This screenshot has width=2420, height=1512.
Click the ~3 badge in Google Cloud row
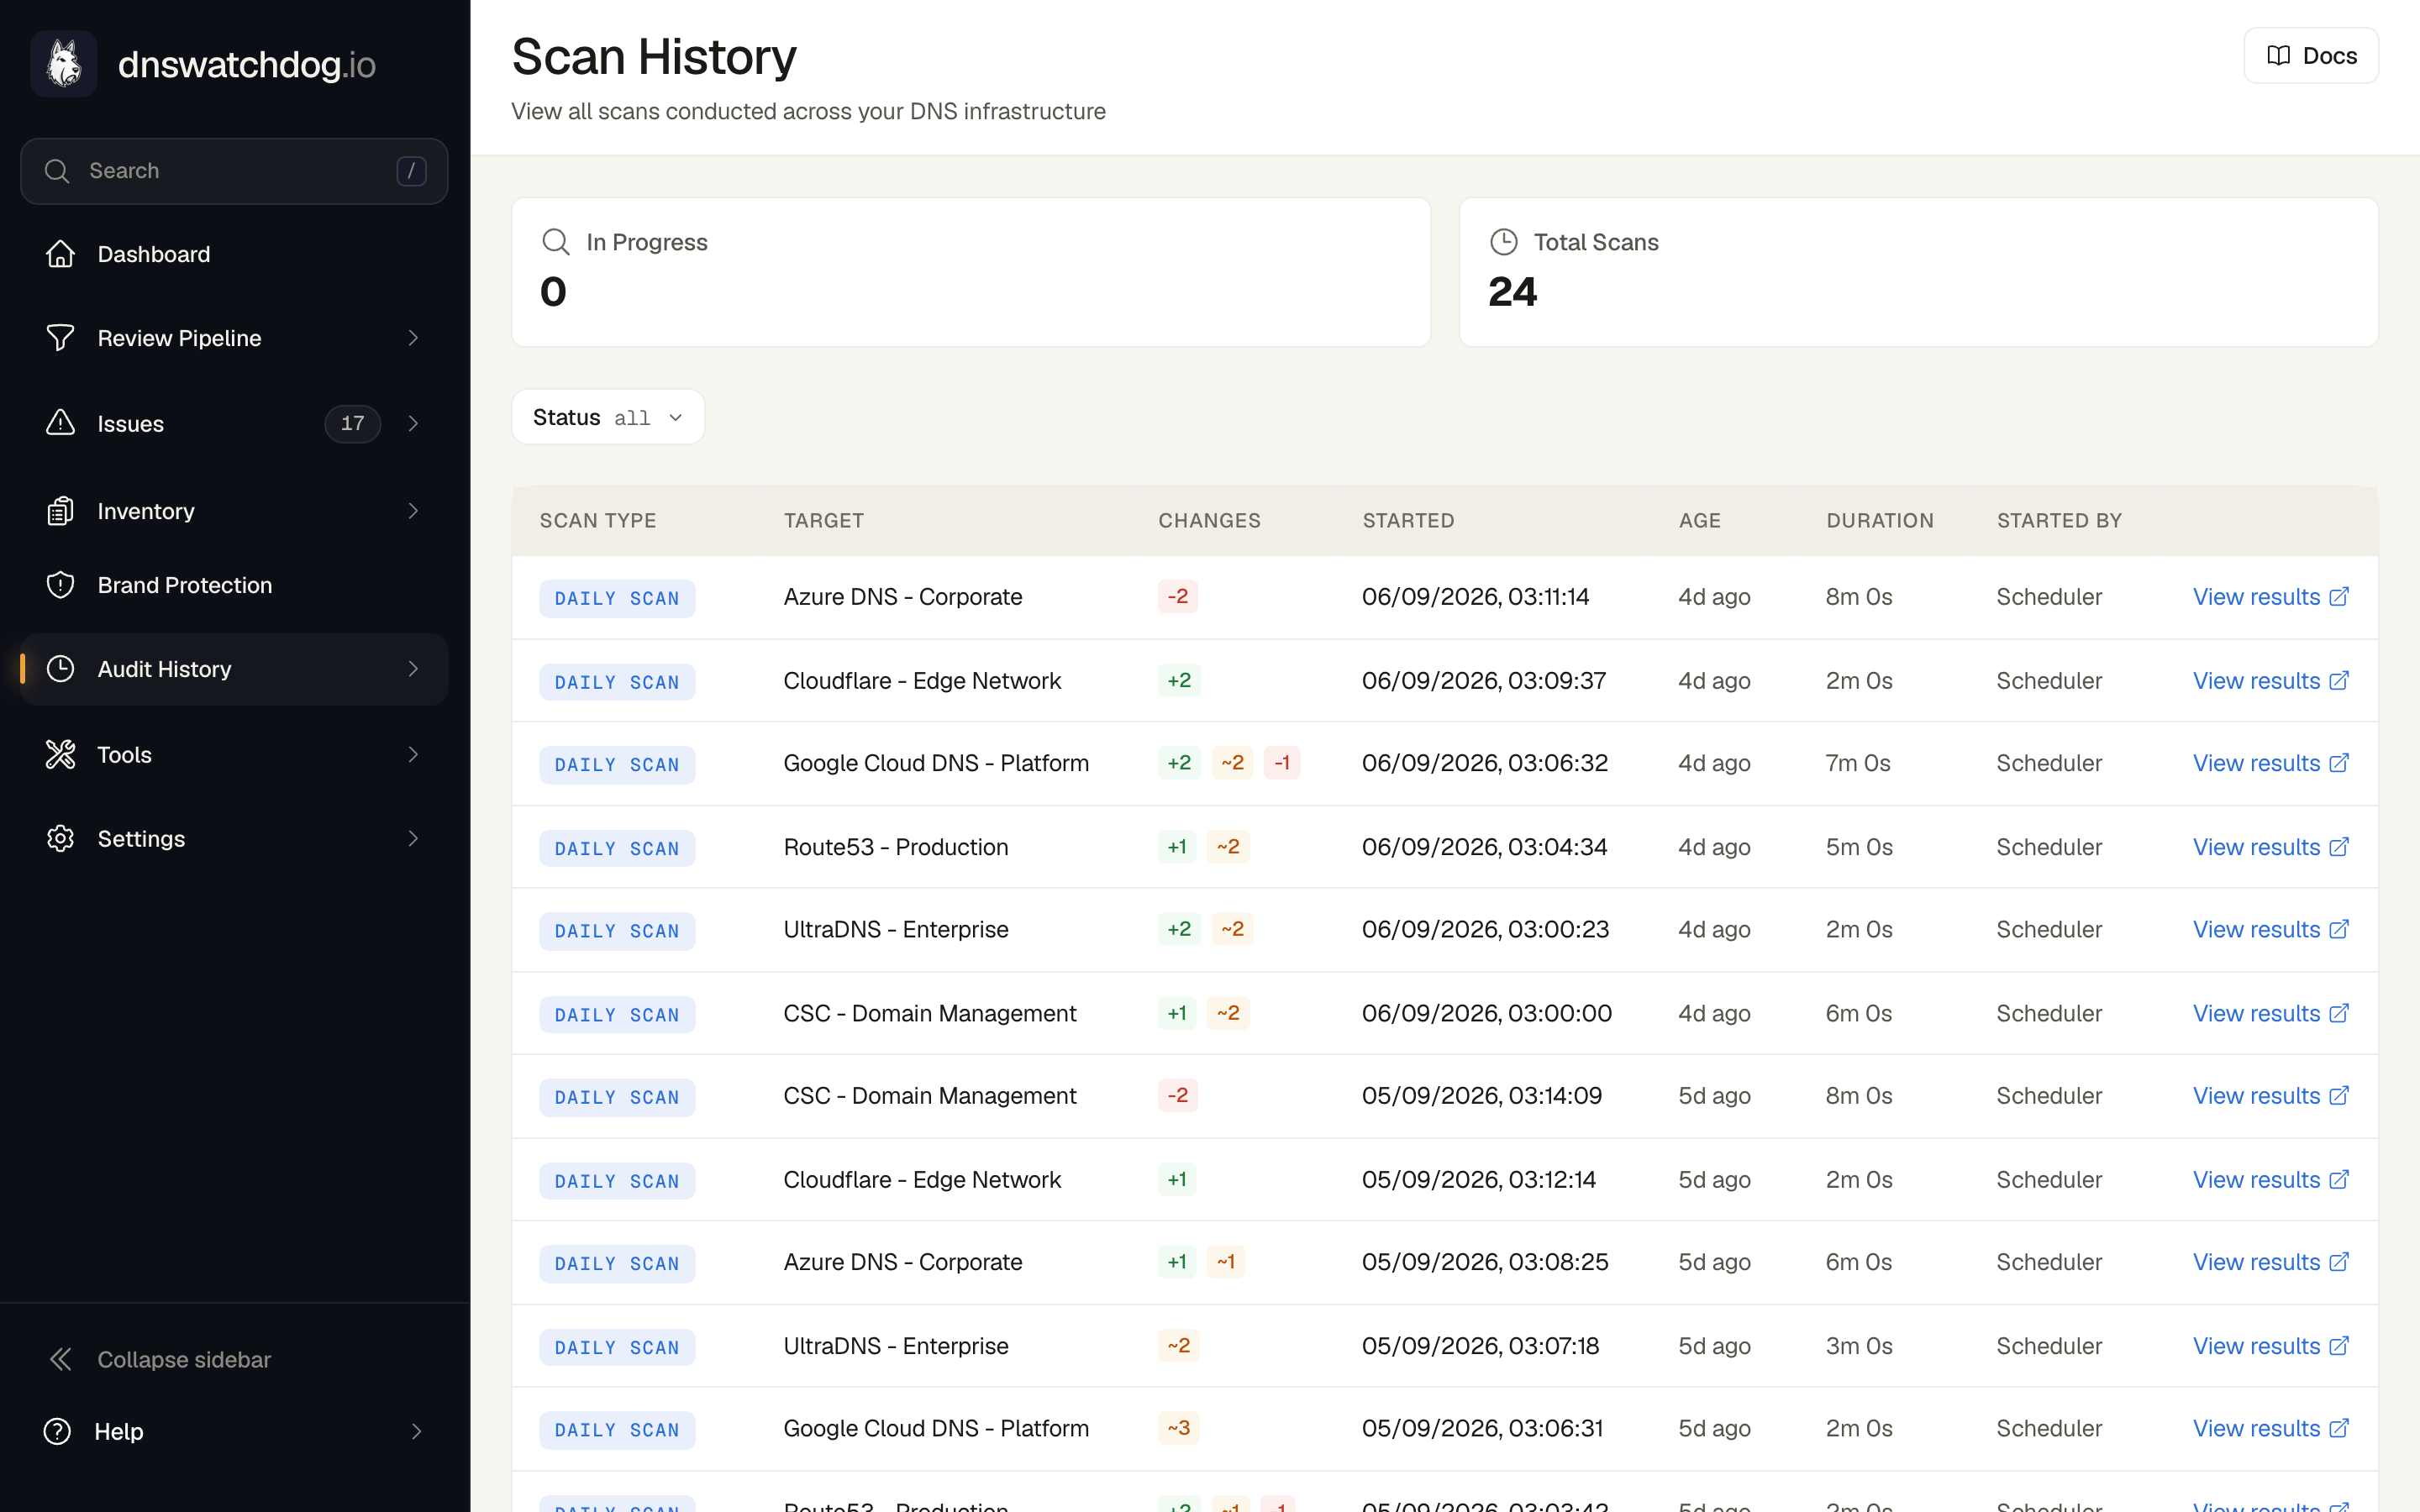pyautogui.click(x=1178, y=1428)
